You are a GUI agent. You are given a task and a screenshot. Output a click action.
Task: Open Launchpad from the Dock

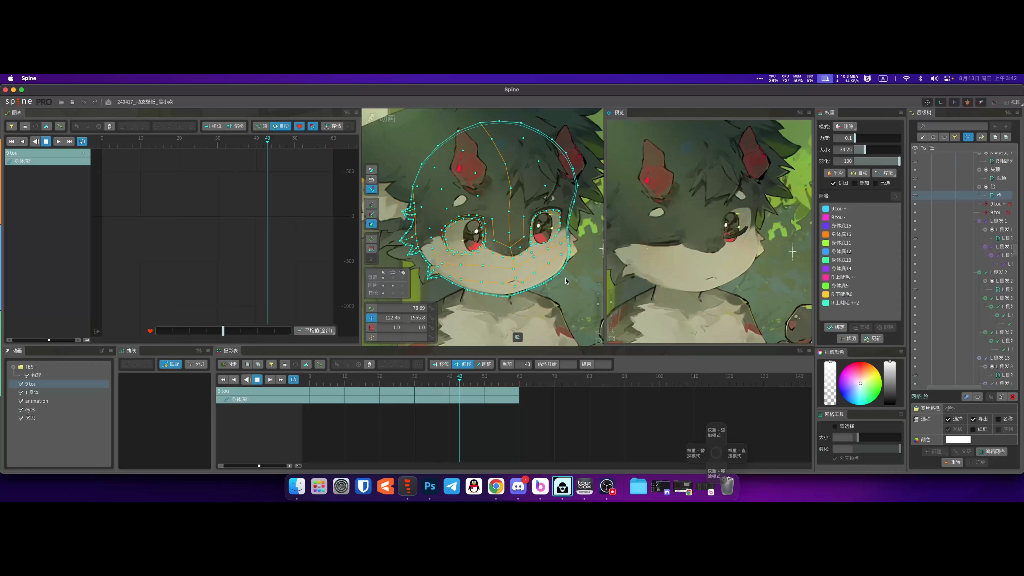coord(319,486)
